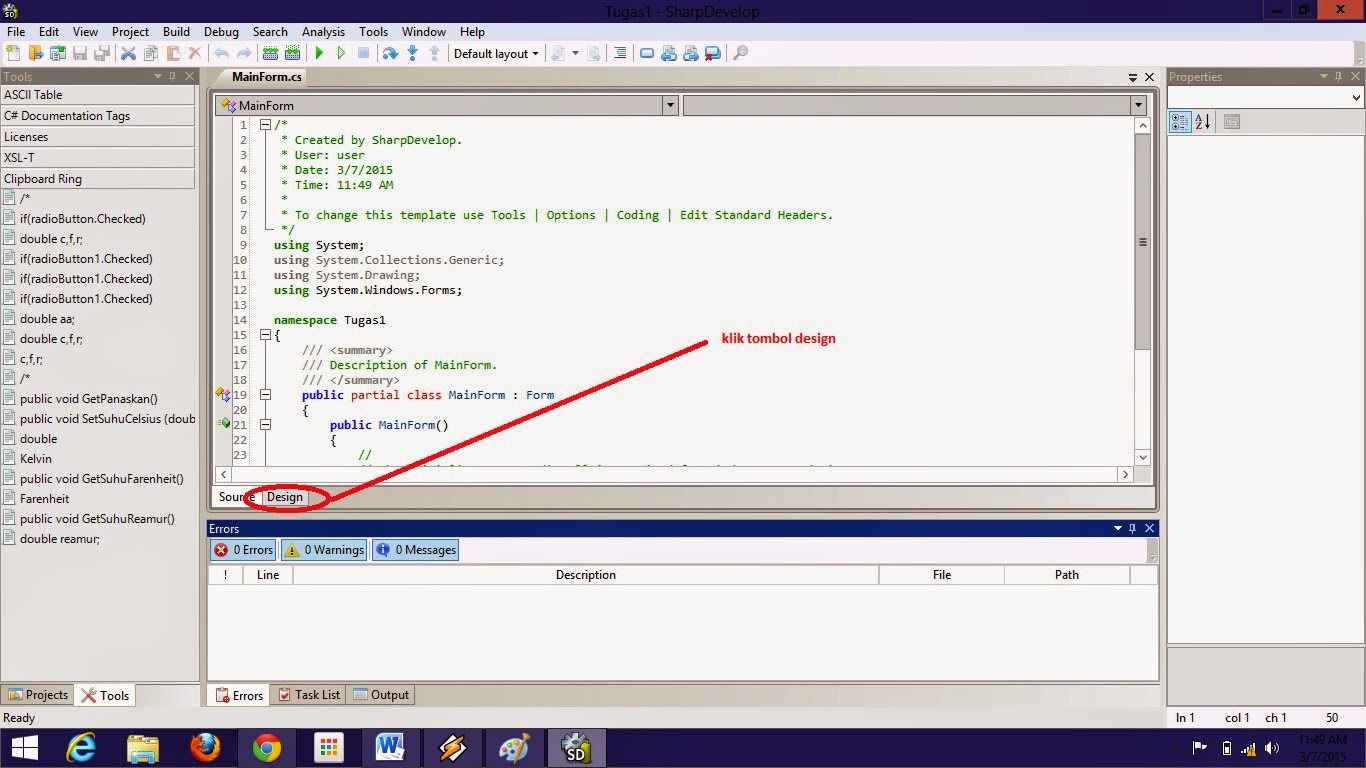
Task: Run the project with the solid green arrow
Action: 319,53
